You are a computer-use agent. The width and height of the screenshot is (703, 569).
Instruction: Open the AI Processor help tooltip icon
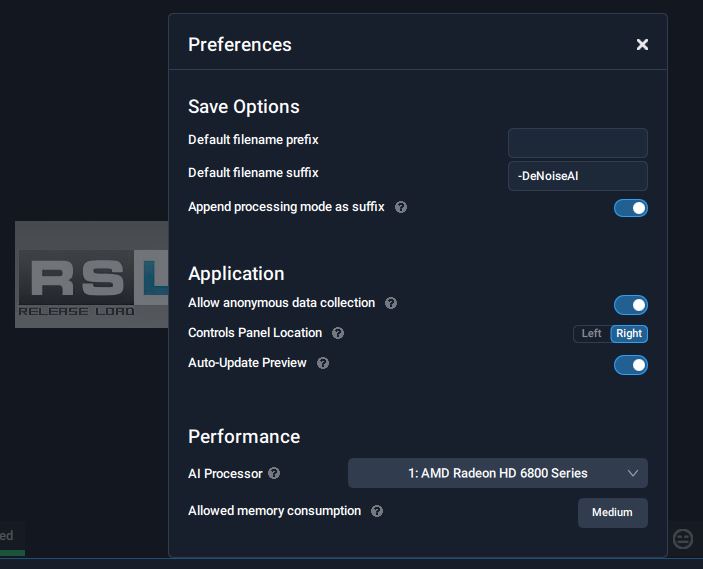tap(274, 473)
